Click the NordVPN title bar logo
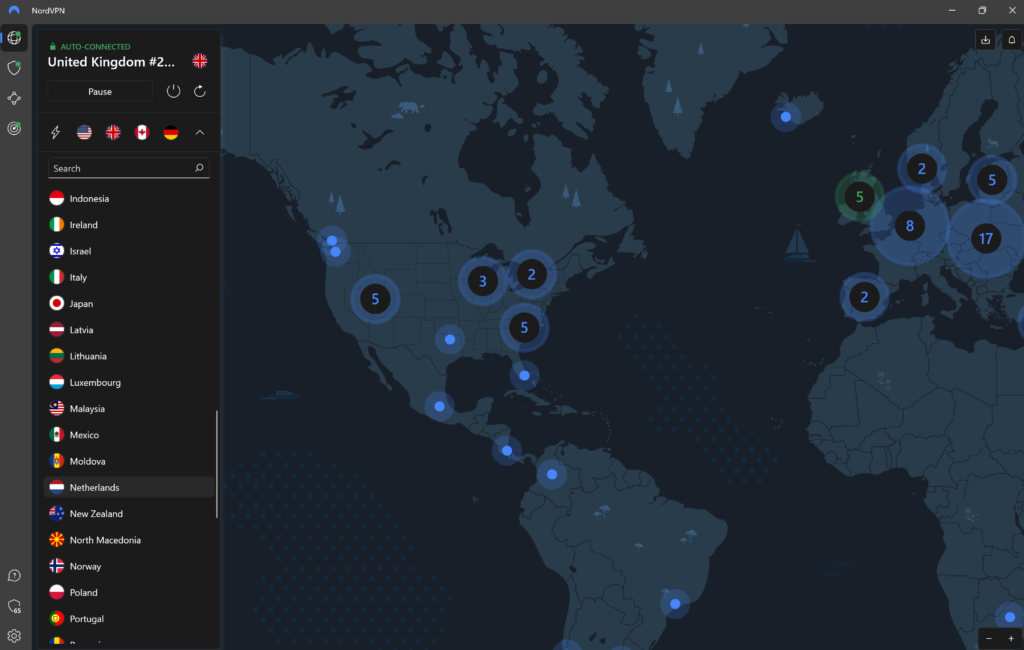 coord(14,10)
